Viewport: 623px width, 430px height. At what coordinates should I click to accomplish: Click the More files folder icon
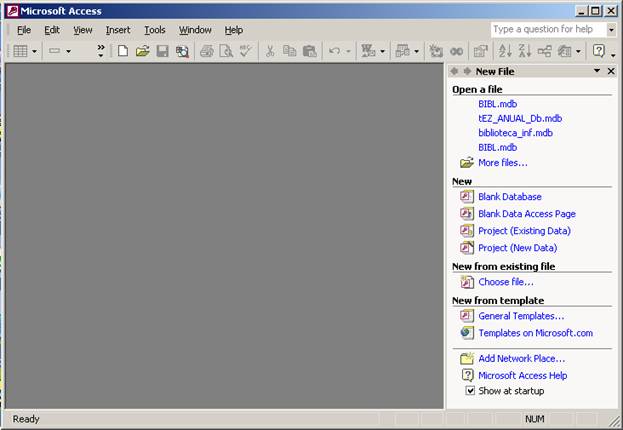coord(466,163)
